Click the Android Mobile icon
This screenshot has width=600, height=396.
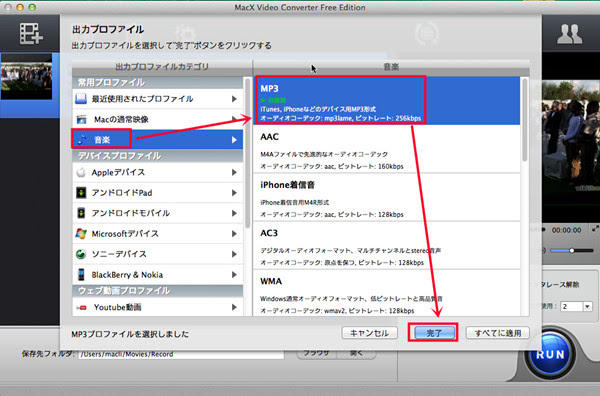81,213
